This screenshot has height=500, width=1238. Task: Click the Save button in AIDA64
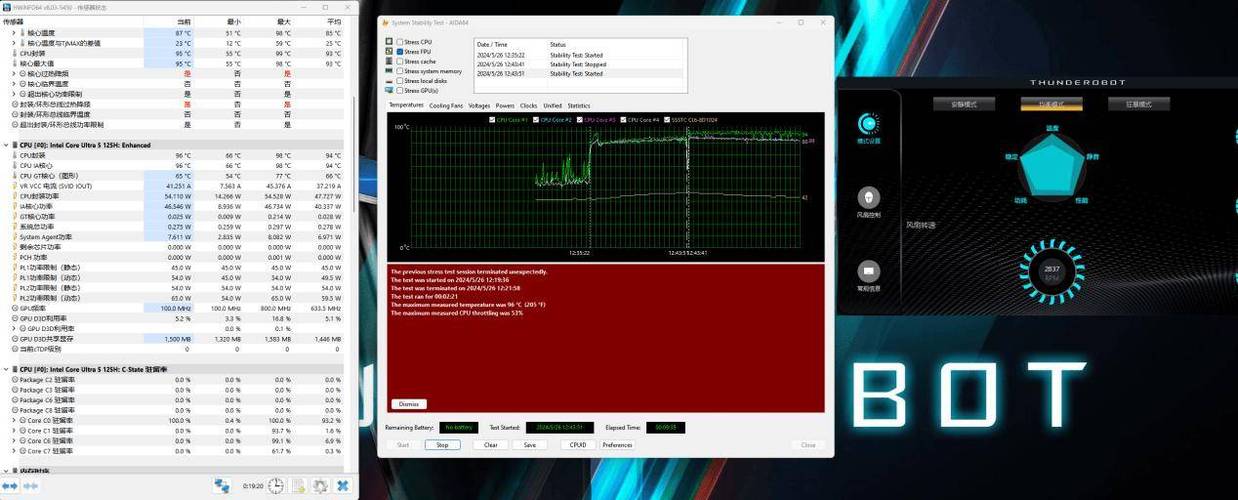529,445
